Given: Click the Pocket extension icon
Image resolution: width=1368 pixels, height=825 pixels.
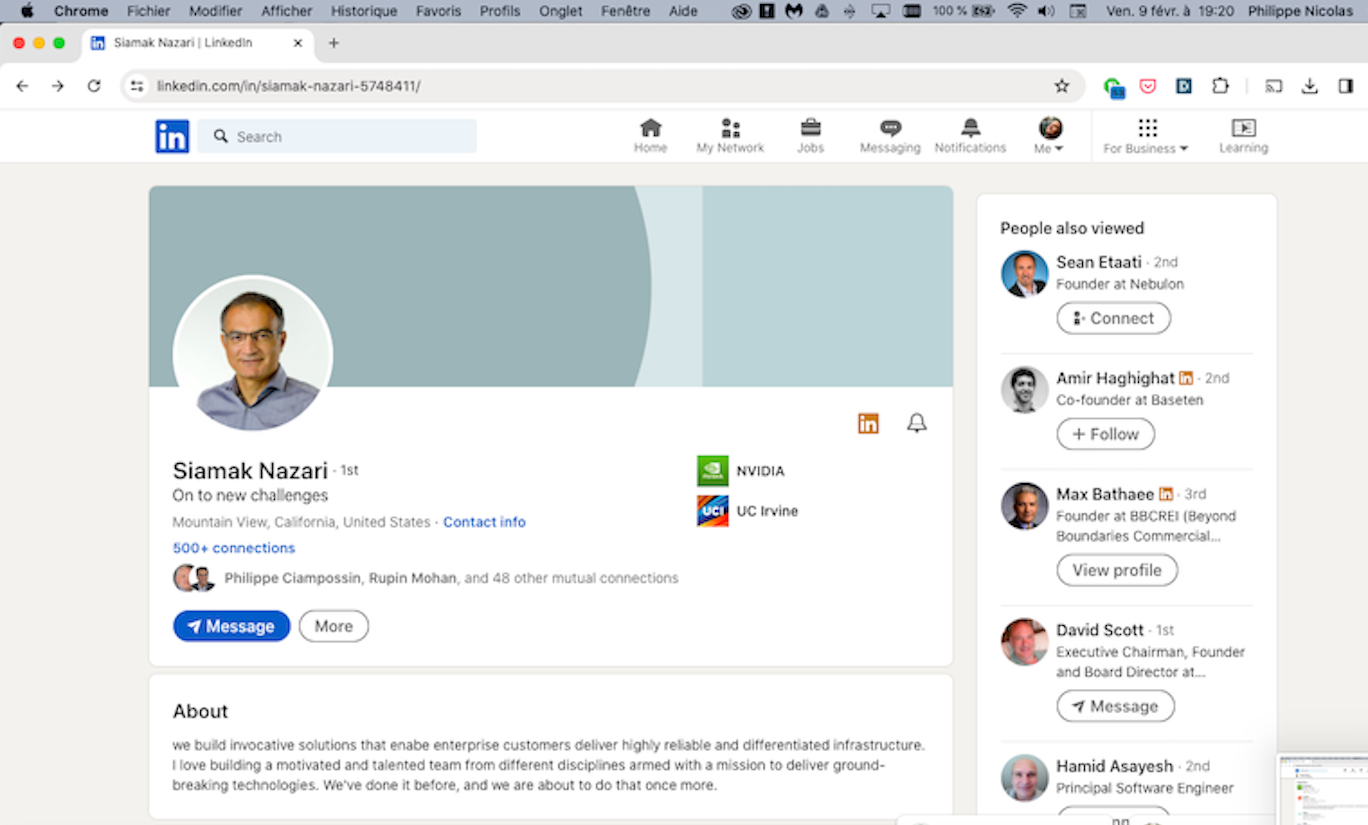Looking at the screenshot, I should click(1148, 86).
